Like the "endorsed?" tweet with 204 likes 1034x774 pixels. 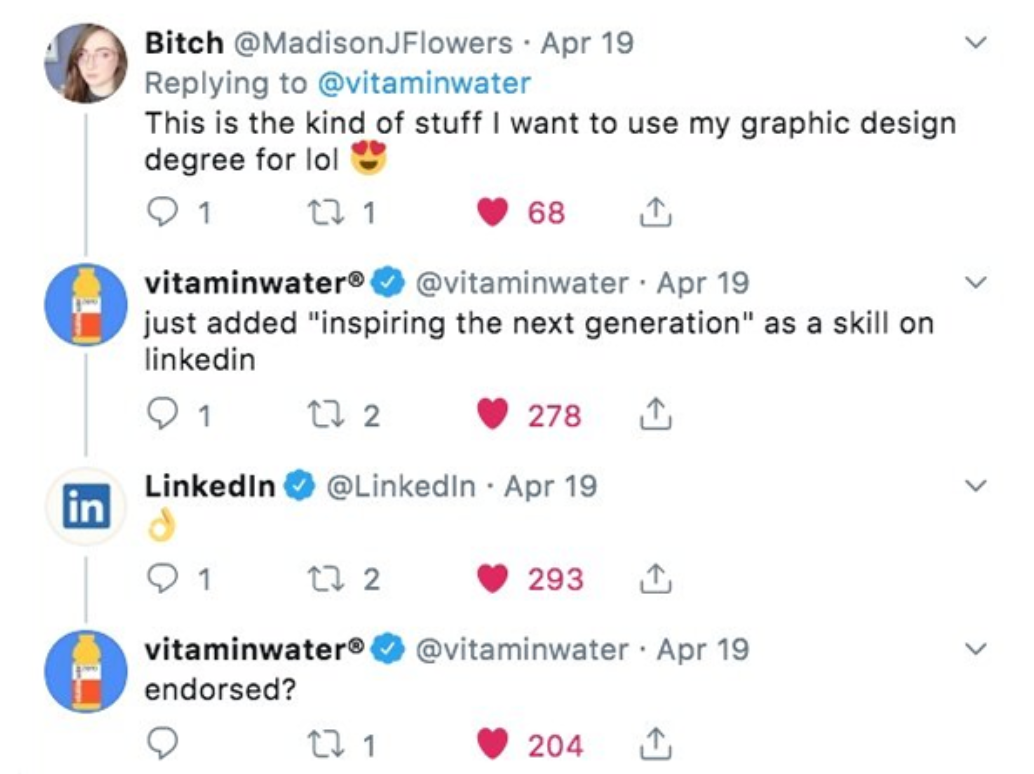491,745
